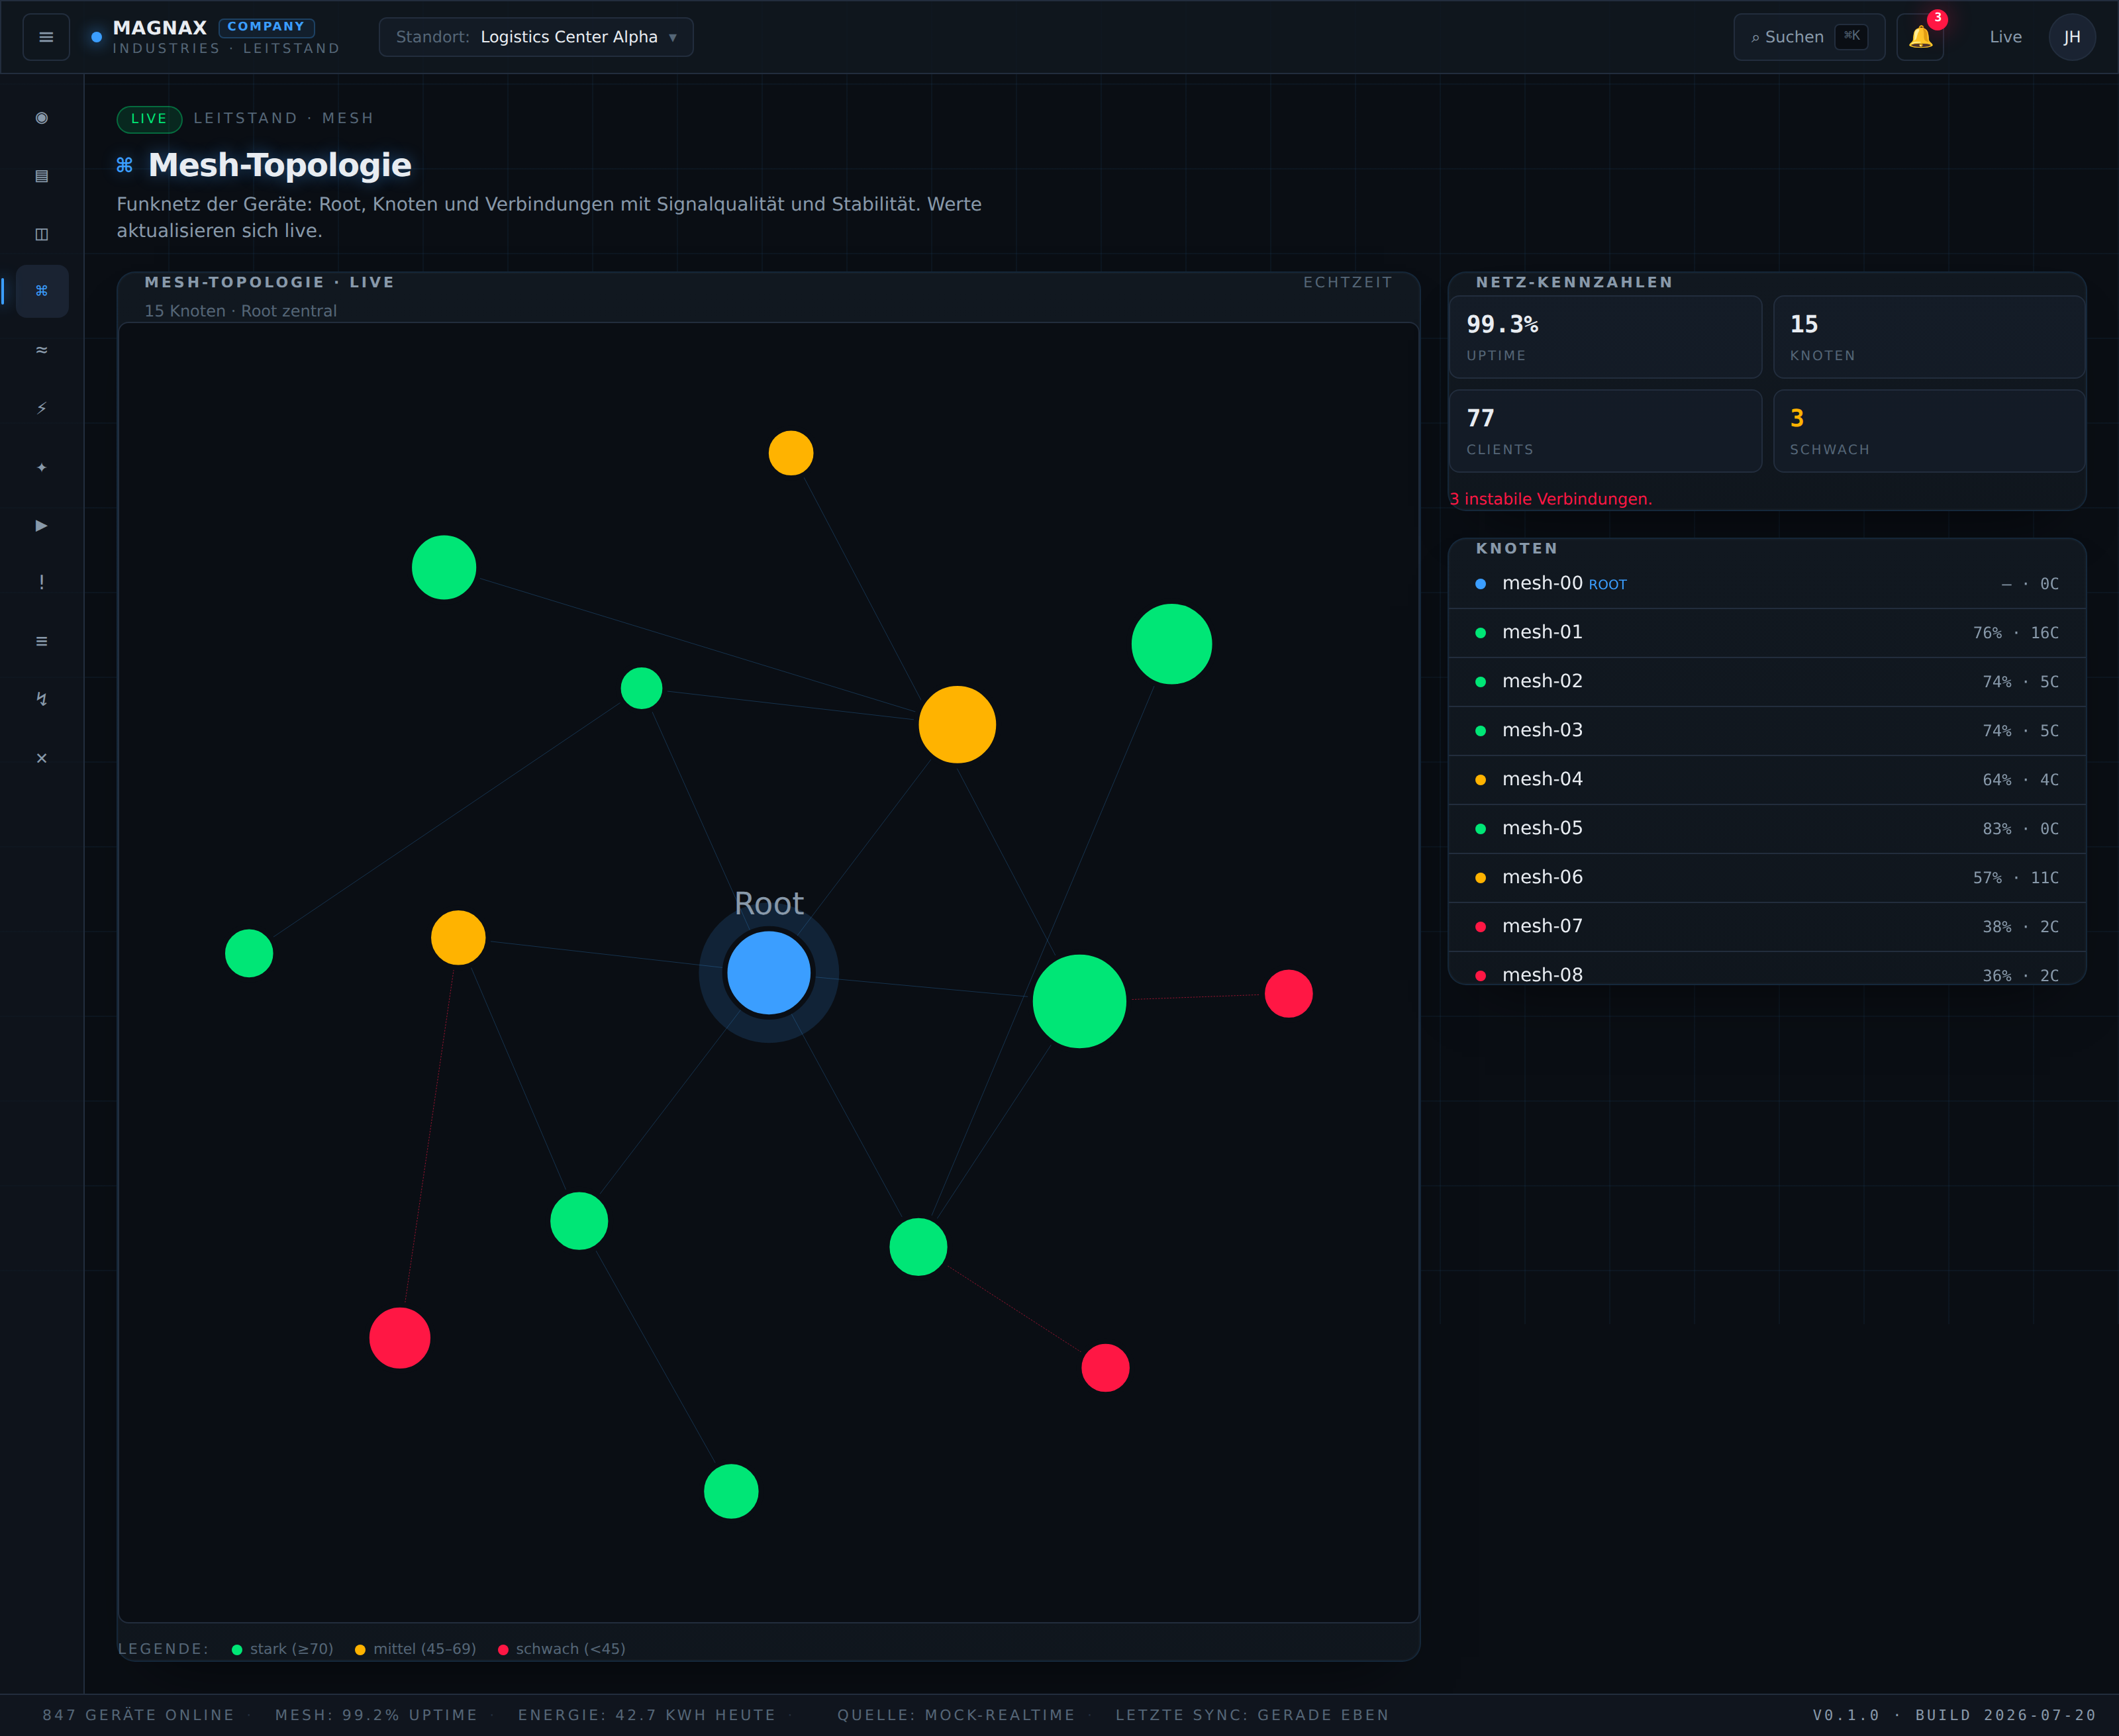
Task: Click the 77 Clients card
Action: tap(1606, 431)
